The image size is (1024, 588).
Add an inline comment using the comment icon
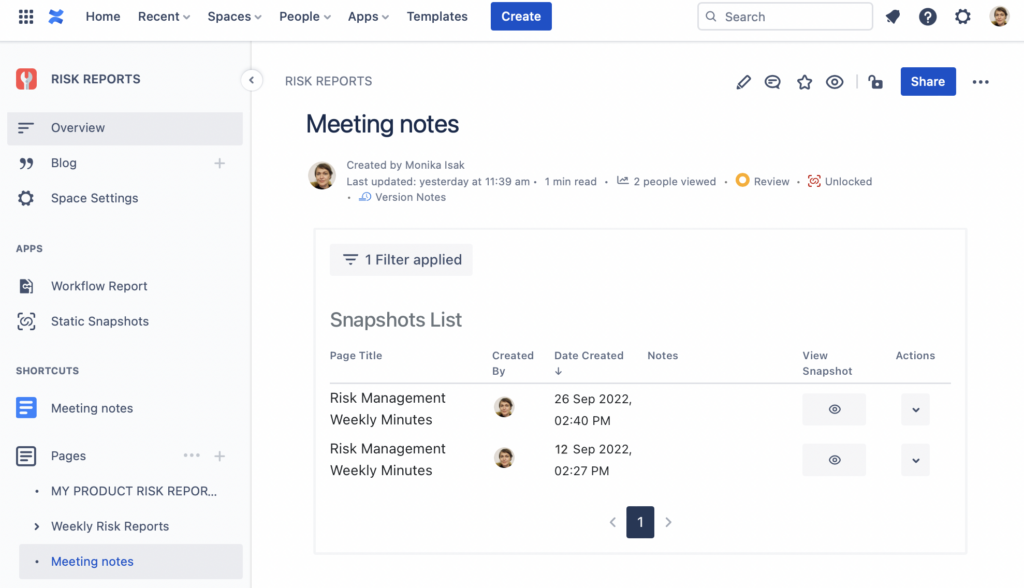(x=772, y=81)
